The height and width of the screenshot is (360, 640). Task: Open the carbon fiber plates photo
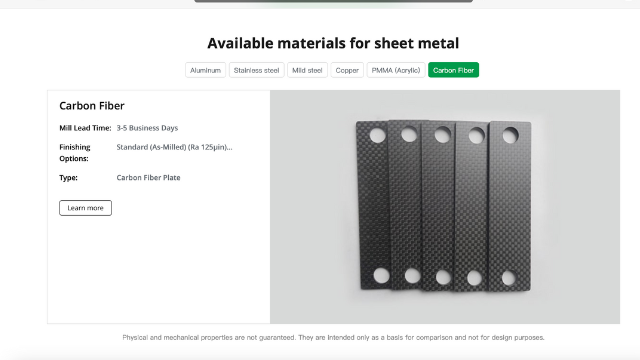coord(445,207)
